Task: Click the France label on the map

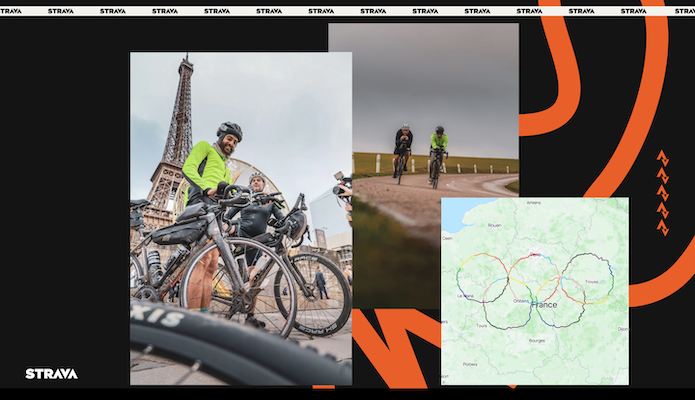Action: pyautogui.click(x=545, y=303)
